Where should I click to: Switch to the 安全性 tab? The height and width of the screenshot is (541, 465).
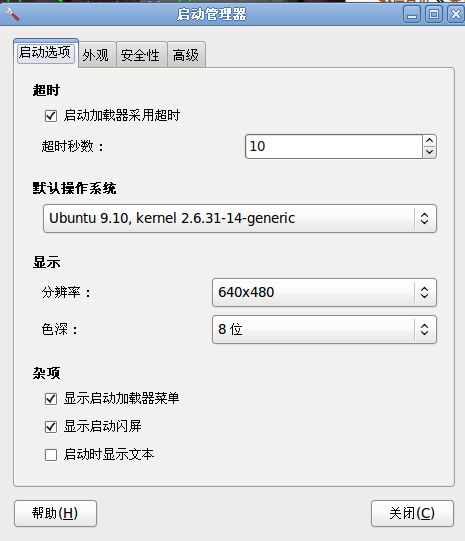tap(140, 55)
